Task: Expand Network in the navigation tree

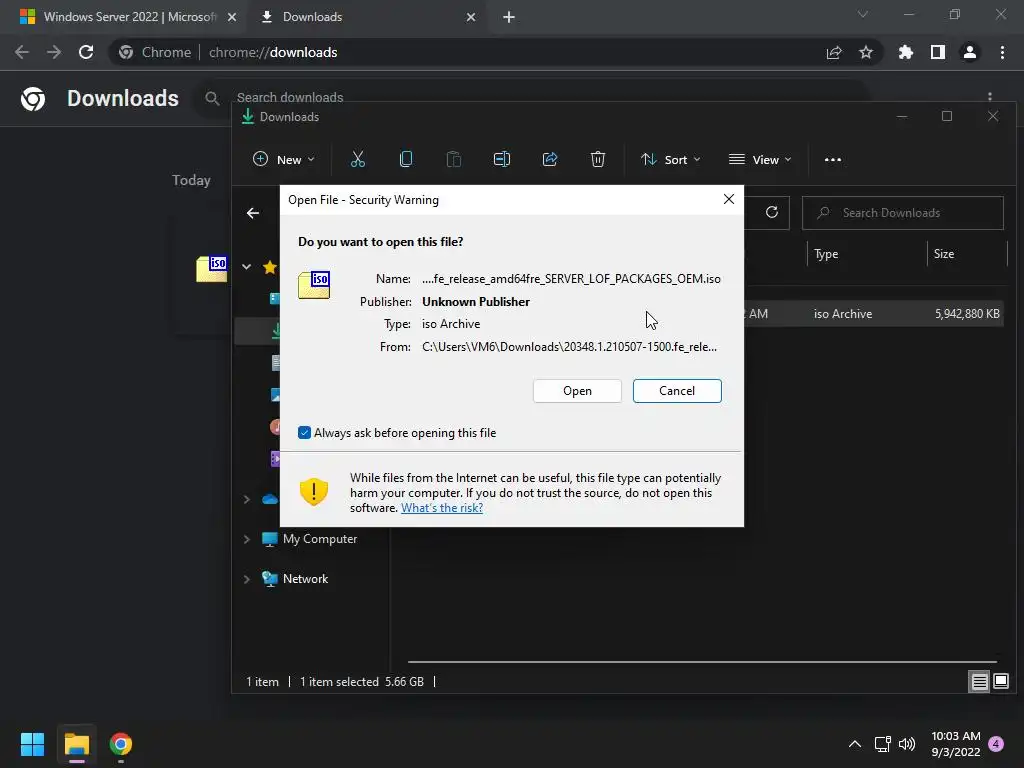Action: pyautogui.click(x=247, y=579)
